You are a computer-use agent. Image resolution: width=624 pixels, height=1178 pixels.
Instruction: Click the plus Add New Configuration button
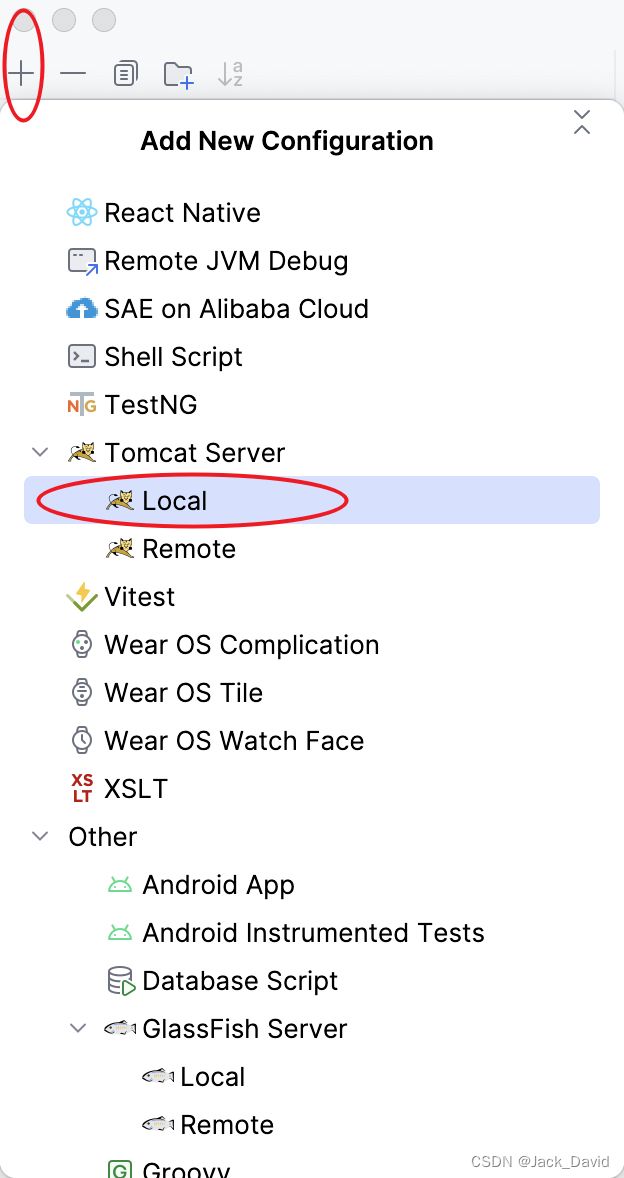(22, 74)
